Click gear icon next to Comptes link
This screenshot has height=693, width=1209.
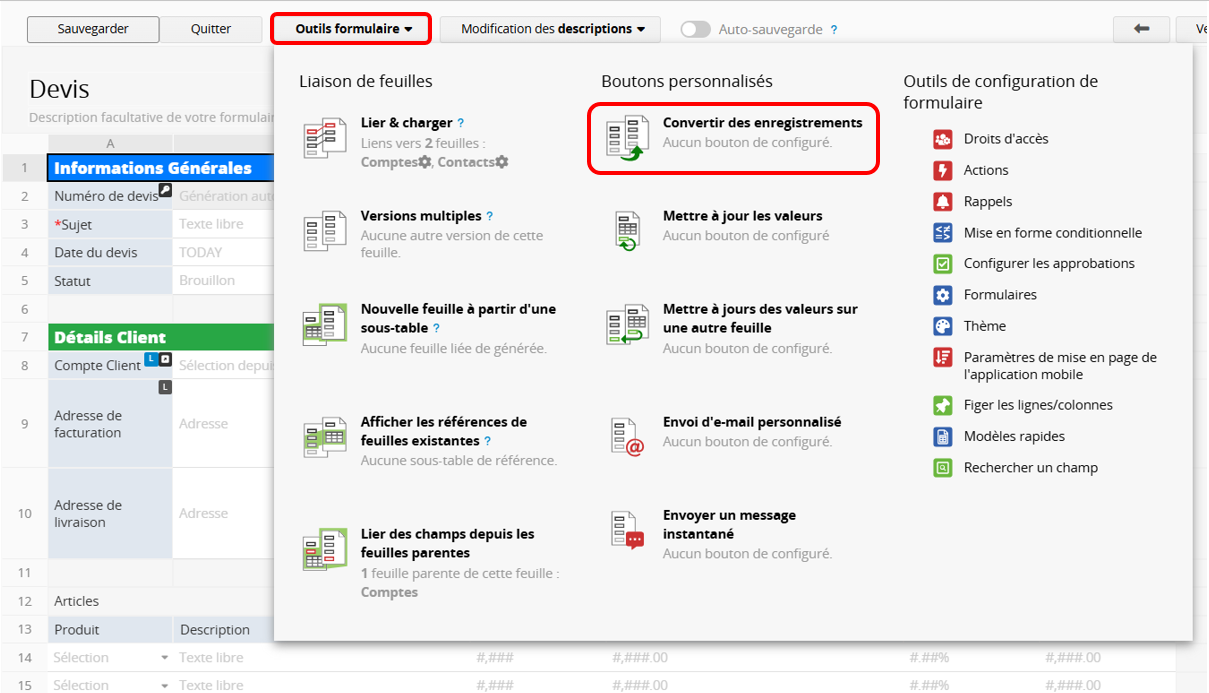pos(425,162)
